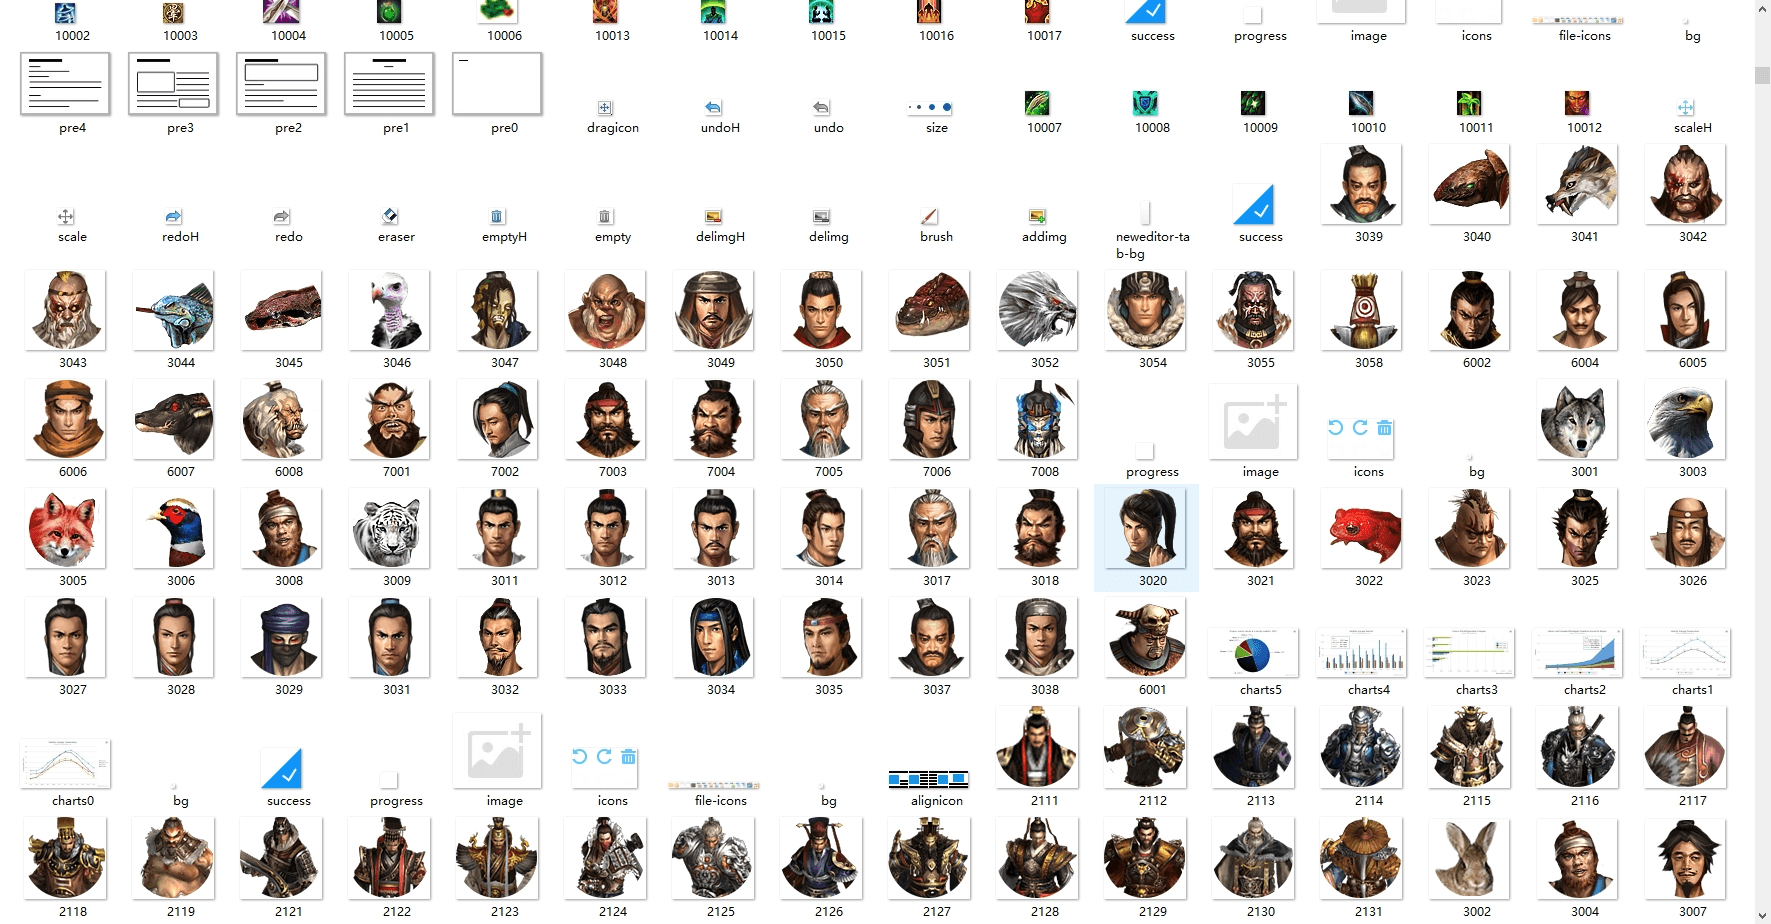Screen dimensions: 1771x924
Task: Select the blue redoH icon file
Action: (x=173, y=216)
